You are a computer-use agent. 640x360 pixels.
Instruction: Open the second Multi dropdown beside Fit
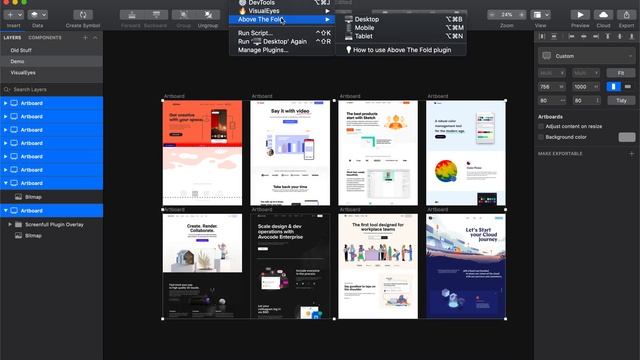click(586, 73)
